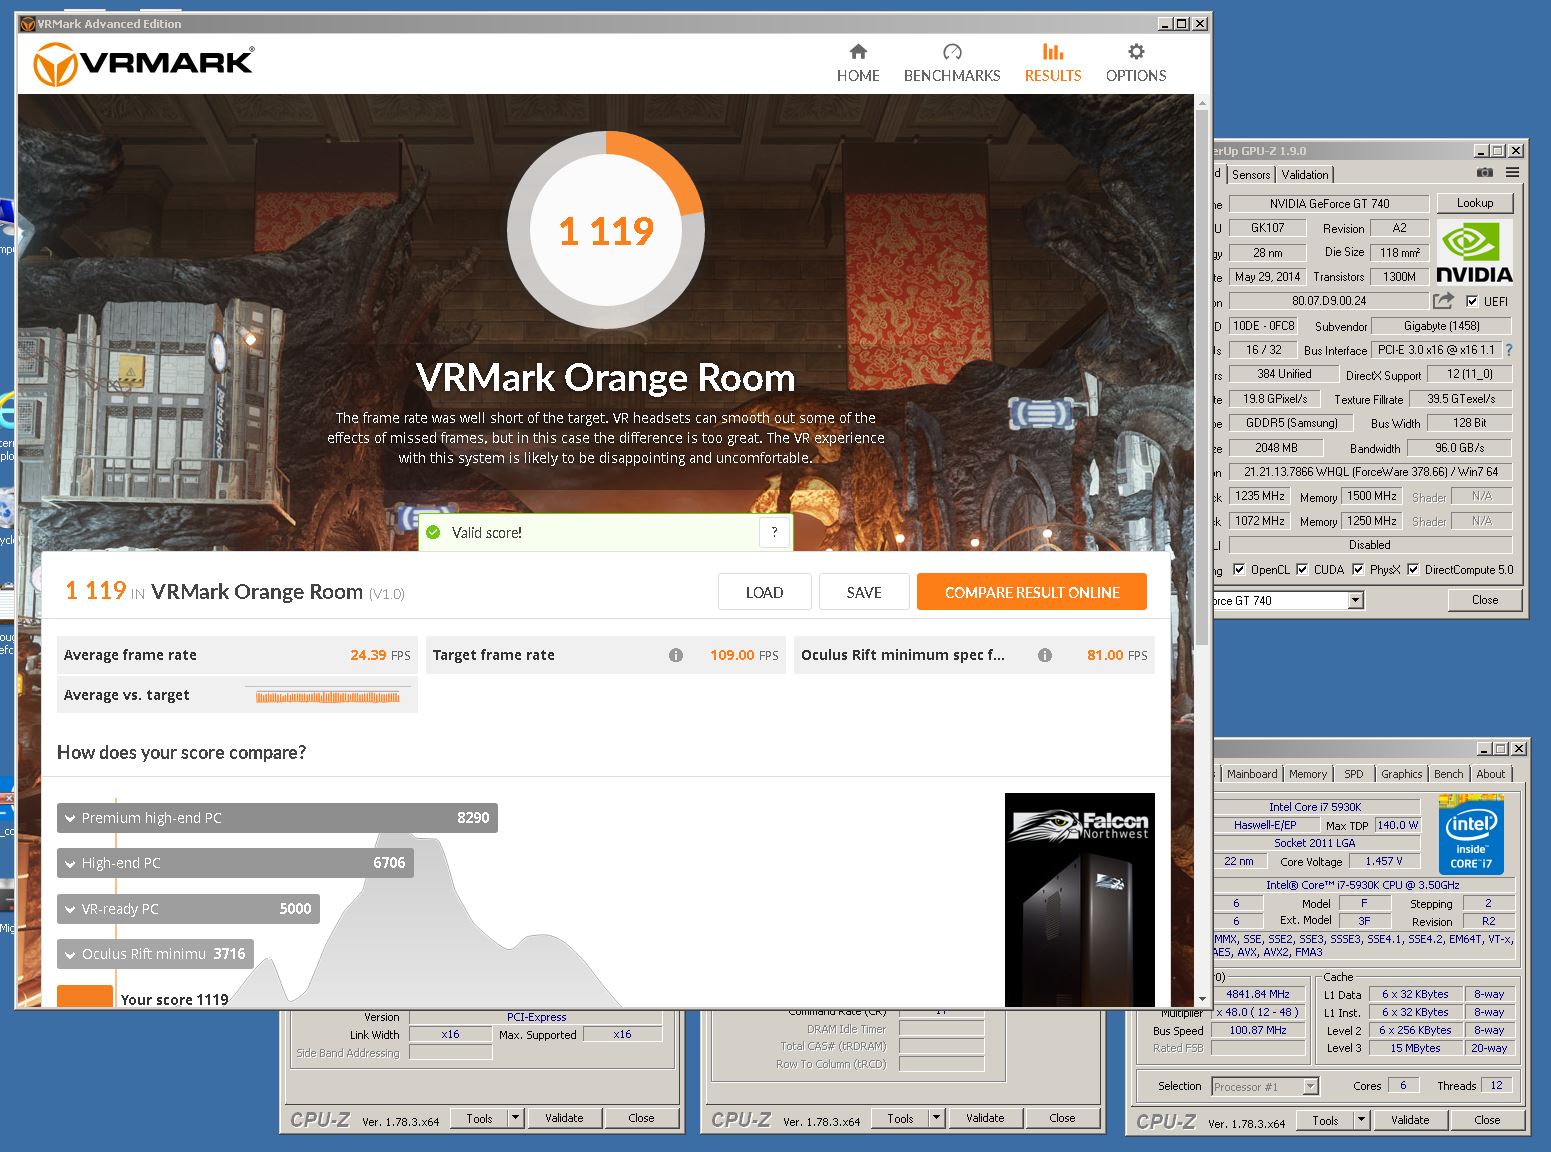Open SPD tab in CPU-Z
This screenshot has width=1551, height=1152.
tap(1354, 774)
